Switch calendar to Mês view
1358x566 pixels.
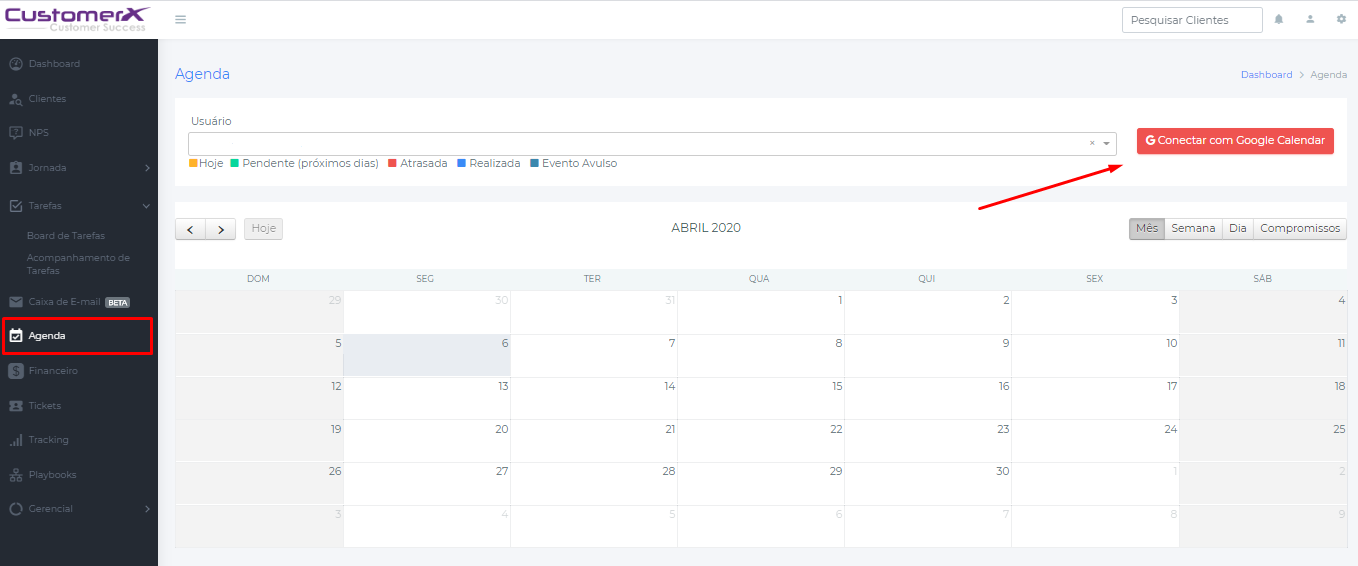tap(1147, 228)
